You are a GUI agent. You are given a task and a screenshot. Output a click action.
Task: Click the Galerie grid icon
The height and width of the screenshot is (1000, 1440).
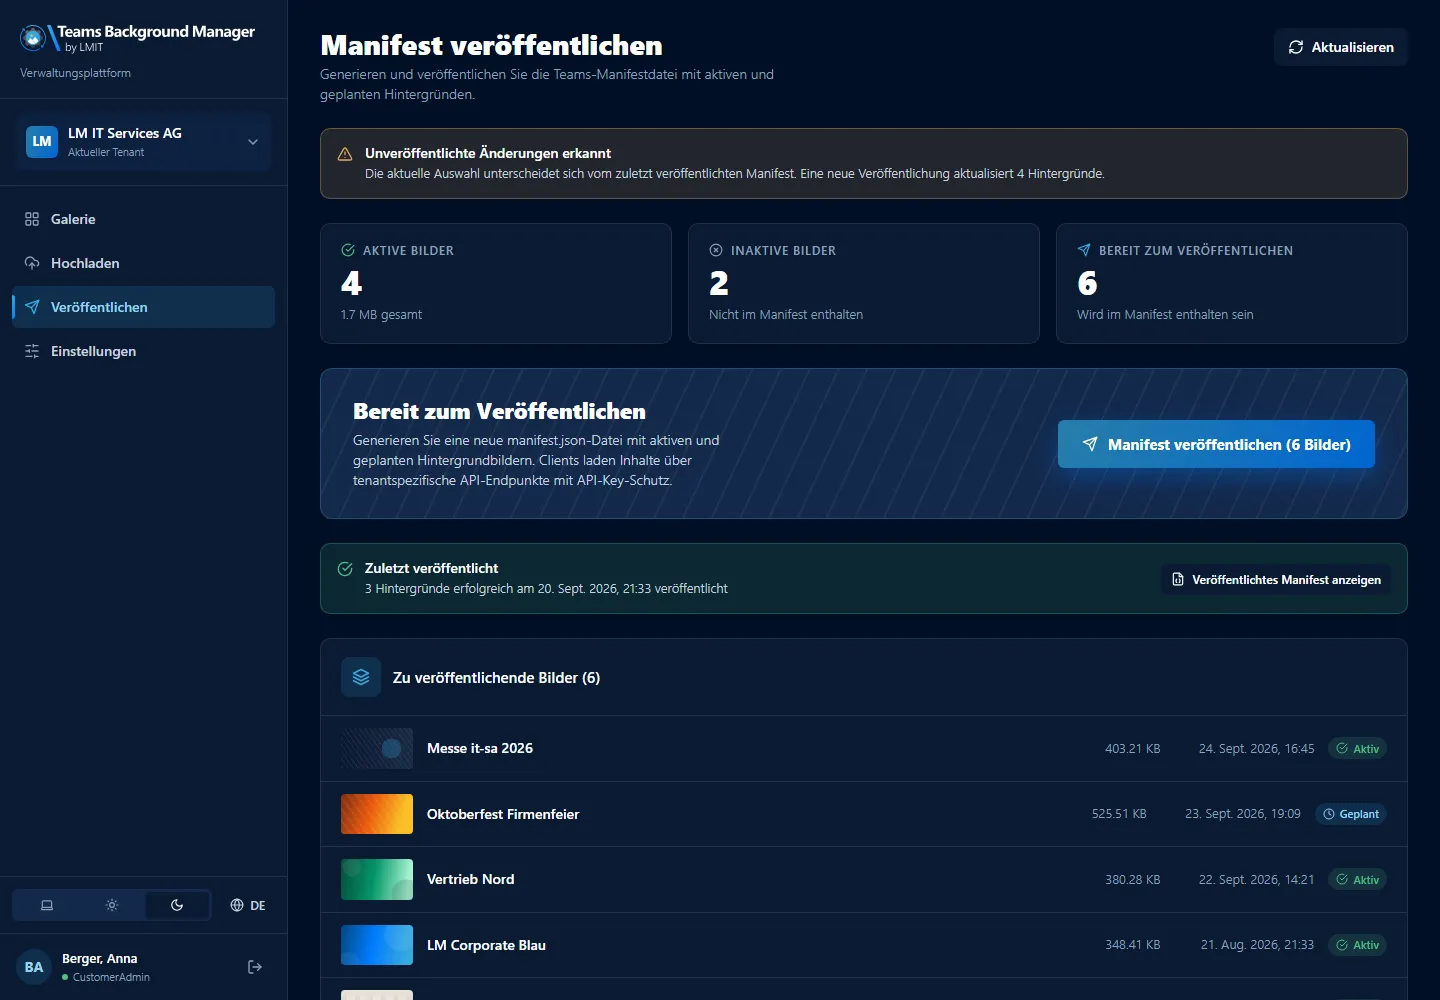tap(32, 219)
